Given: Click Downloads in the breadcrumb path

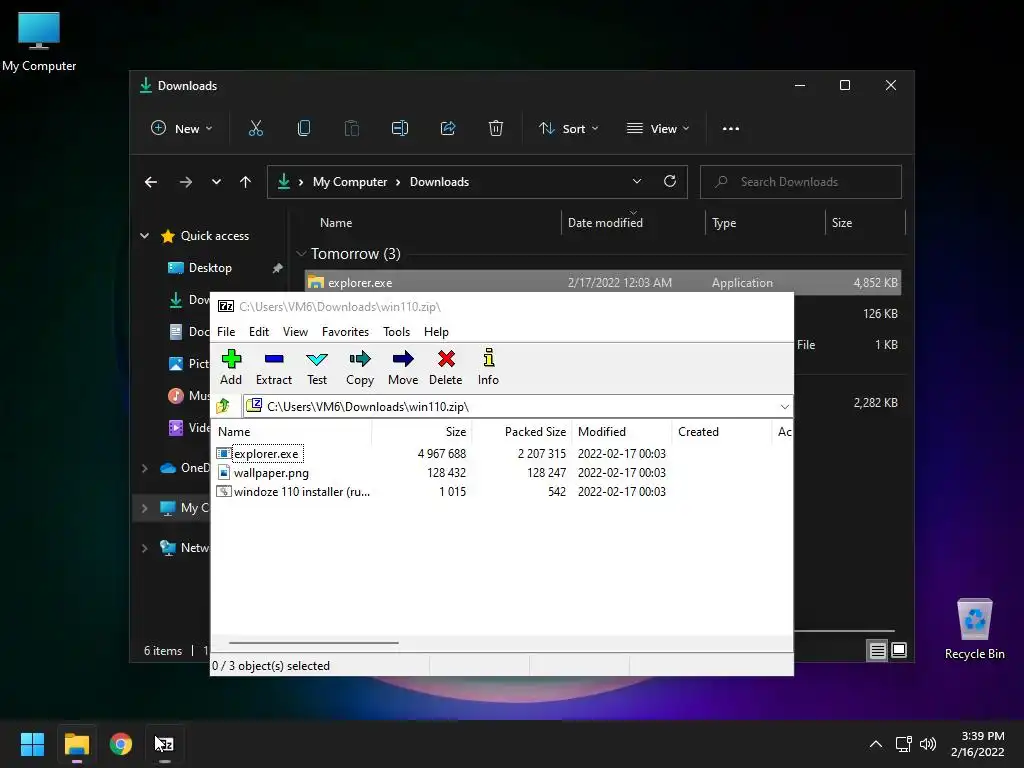Looking at the screenshot, I should coord(439,182).
